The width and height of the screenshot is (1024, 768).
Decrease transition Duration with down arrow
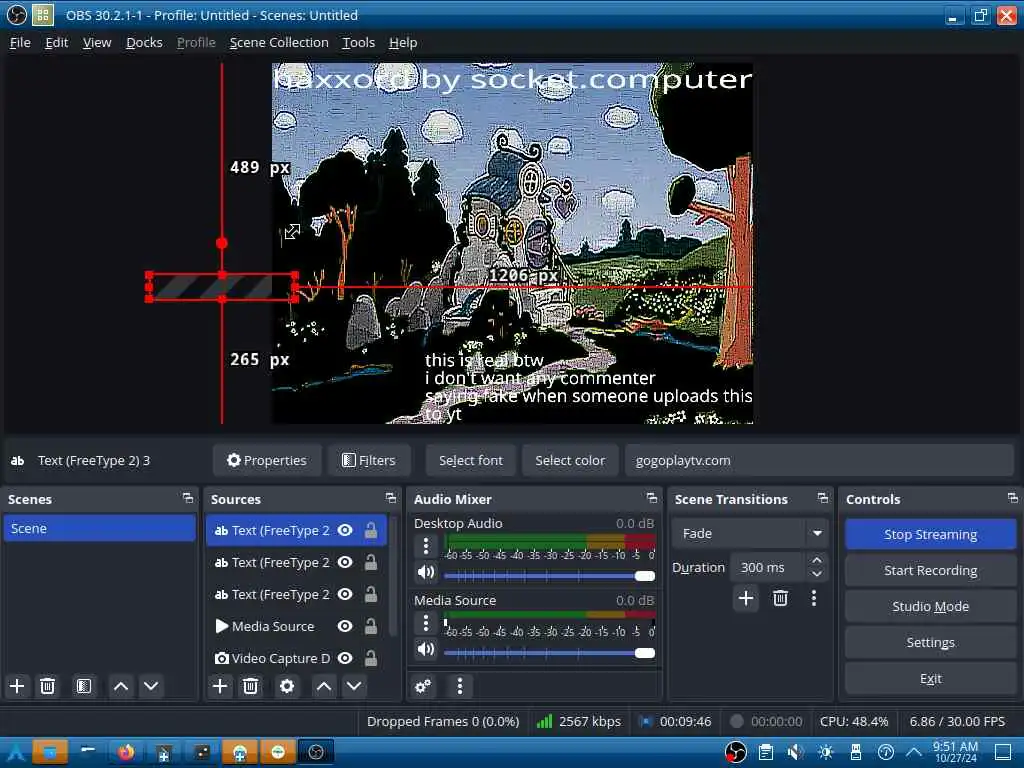coord(816,574)
